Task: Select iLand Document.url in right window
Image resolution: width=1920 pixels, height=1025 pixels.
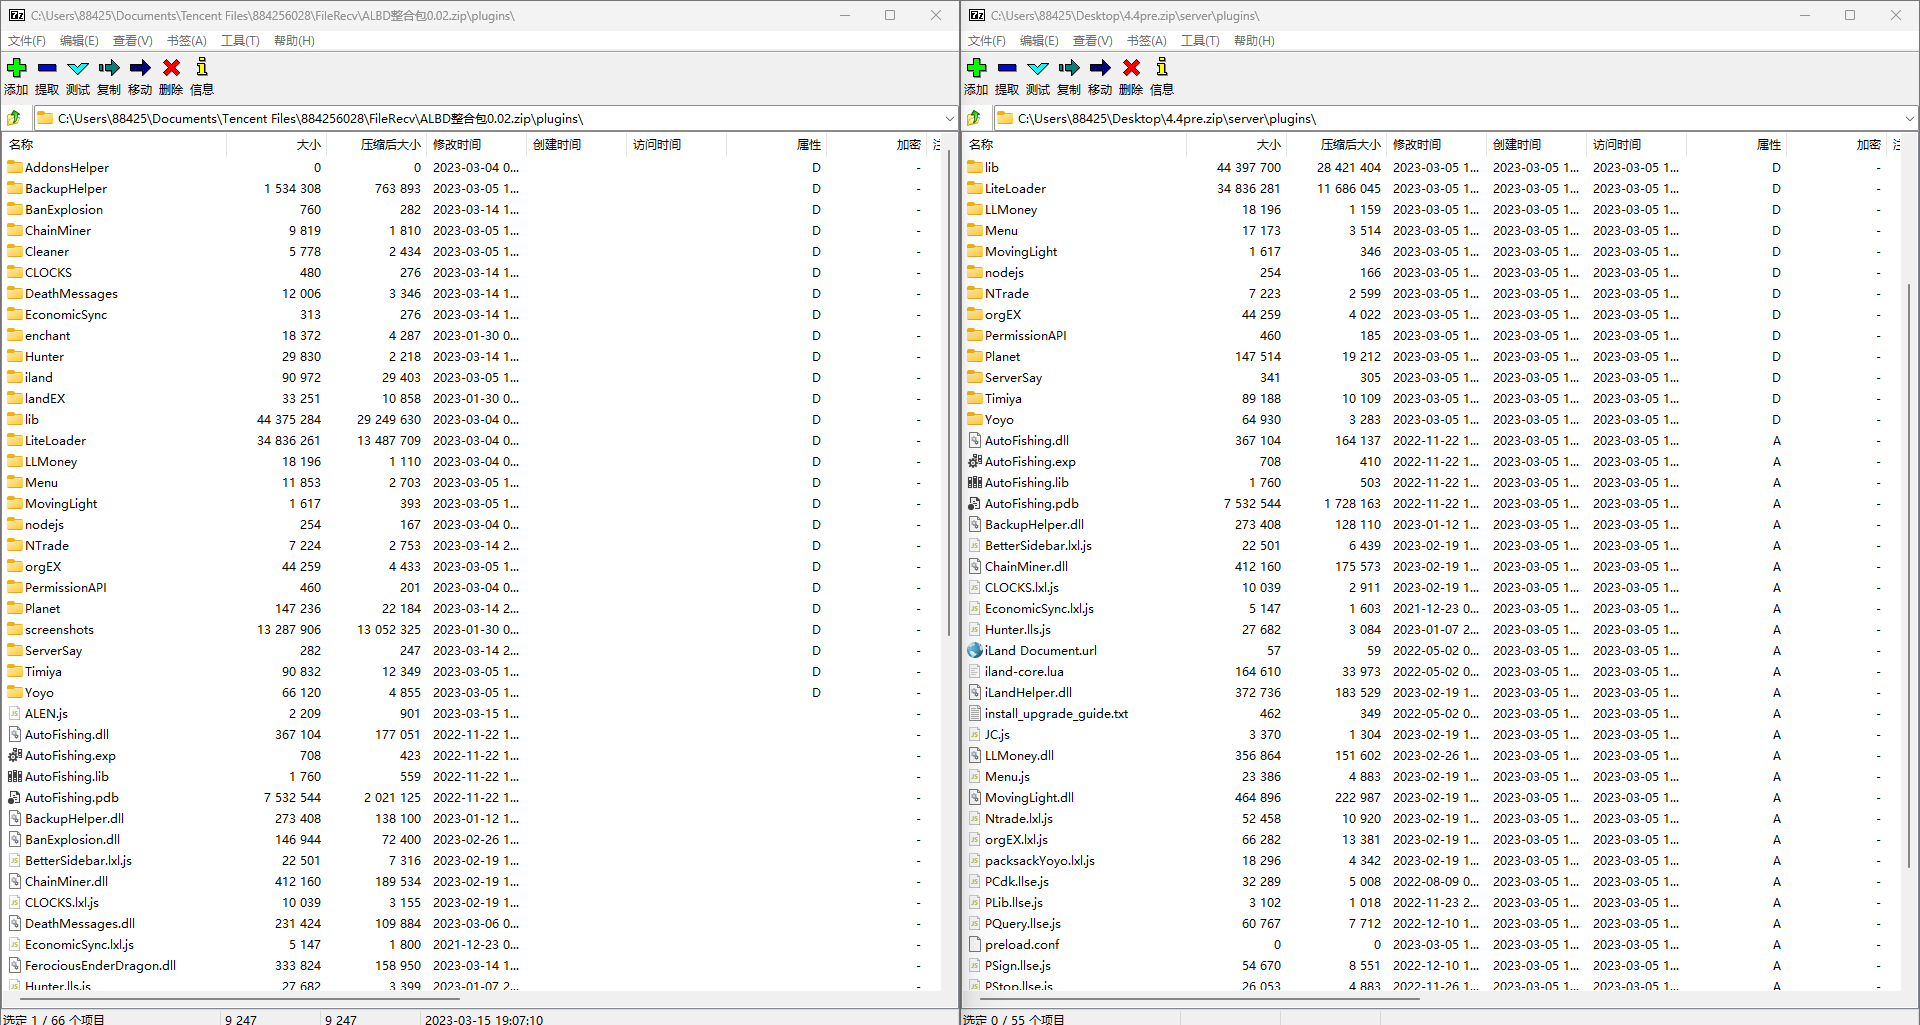Action: pos(1040,651)
